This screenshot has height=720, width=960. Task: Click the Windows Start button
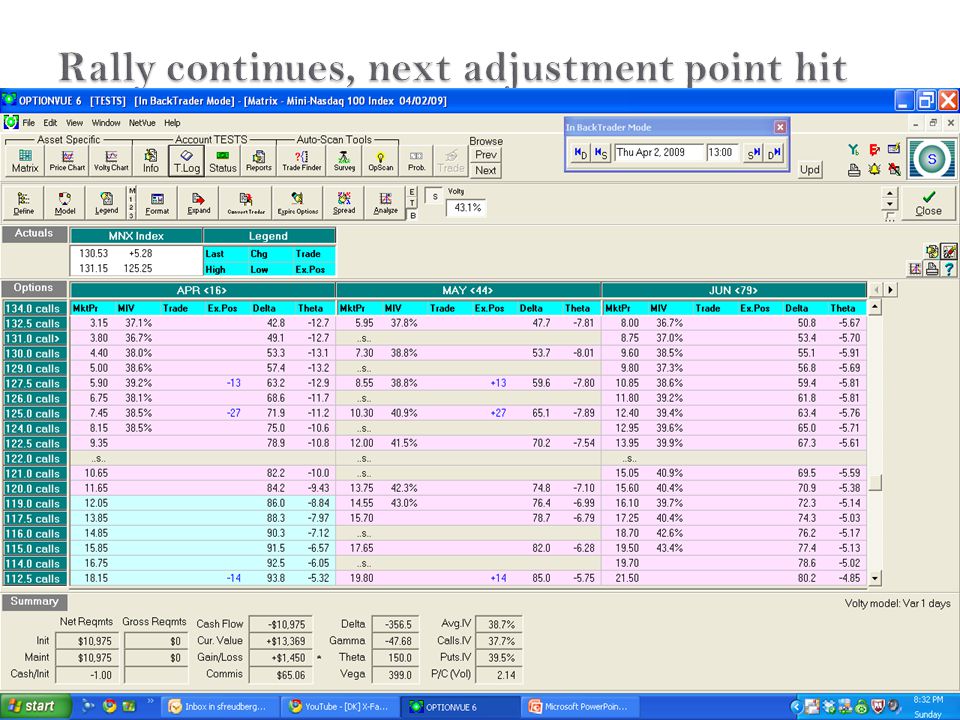click(x=34, y=706)
